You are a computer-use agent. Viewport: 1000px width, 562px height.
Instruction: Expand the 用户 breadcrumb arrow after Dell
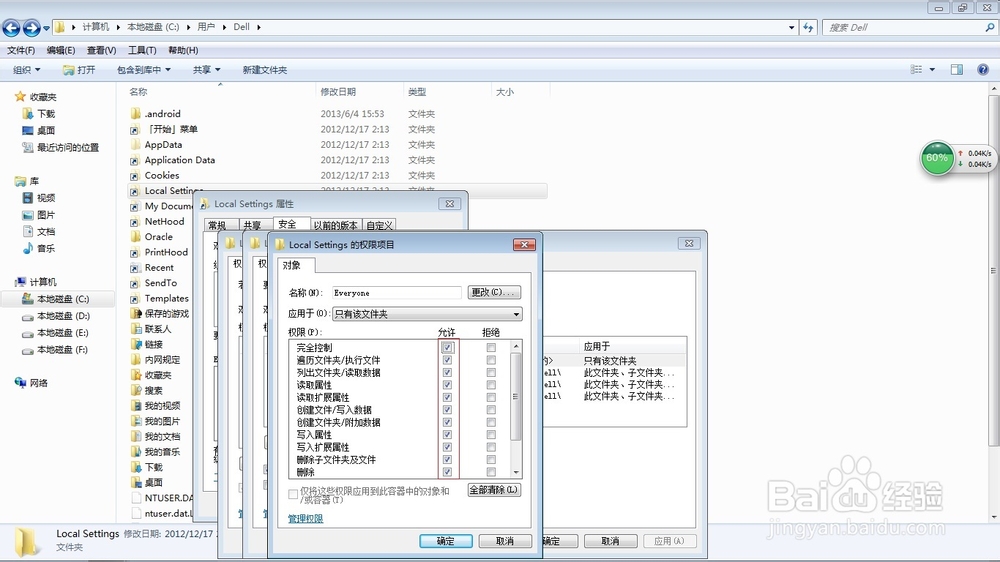point(258,27)
